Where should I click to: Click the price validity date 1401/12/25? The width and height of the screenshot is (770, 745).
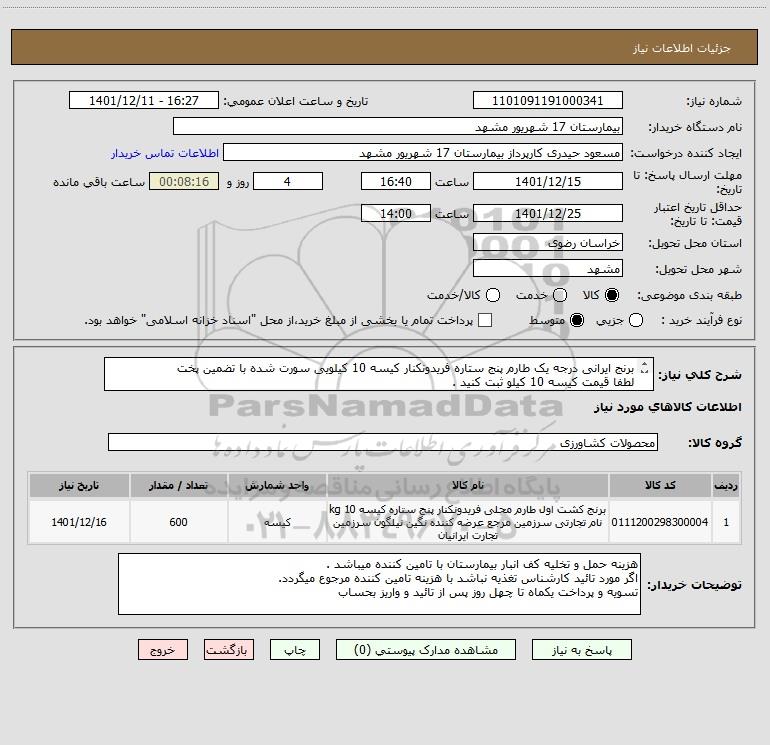click(x=548, y=213)
